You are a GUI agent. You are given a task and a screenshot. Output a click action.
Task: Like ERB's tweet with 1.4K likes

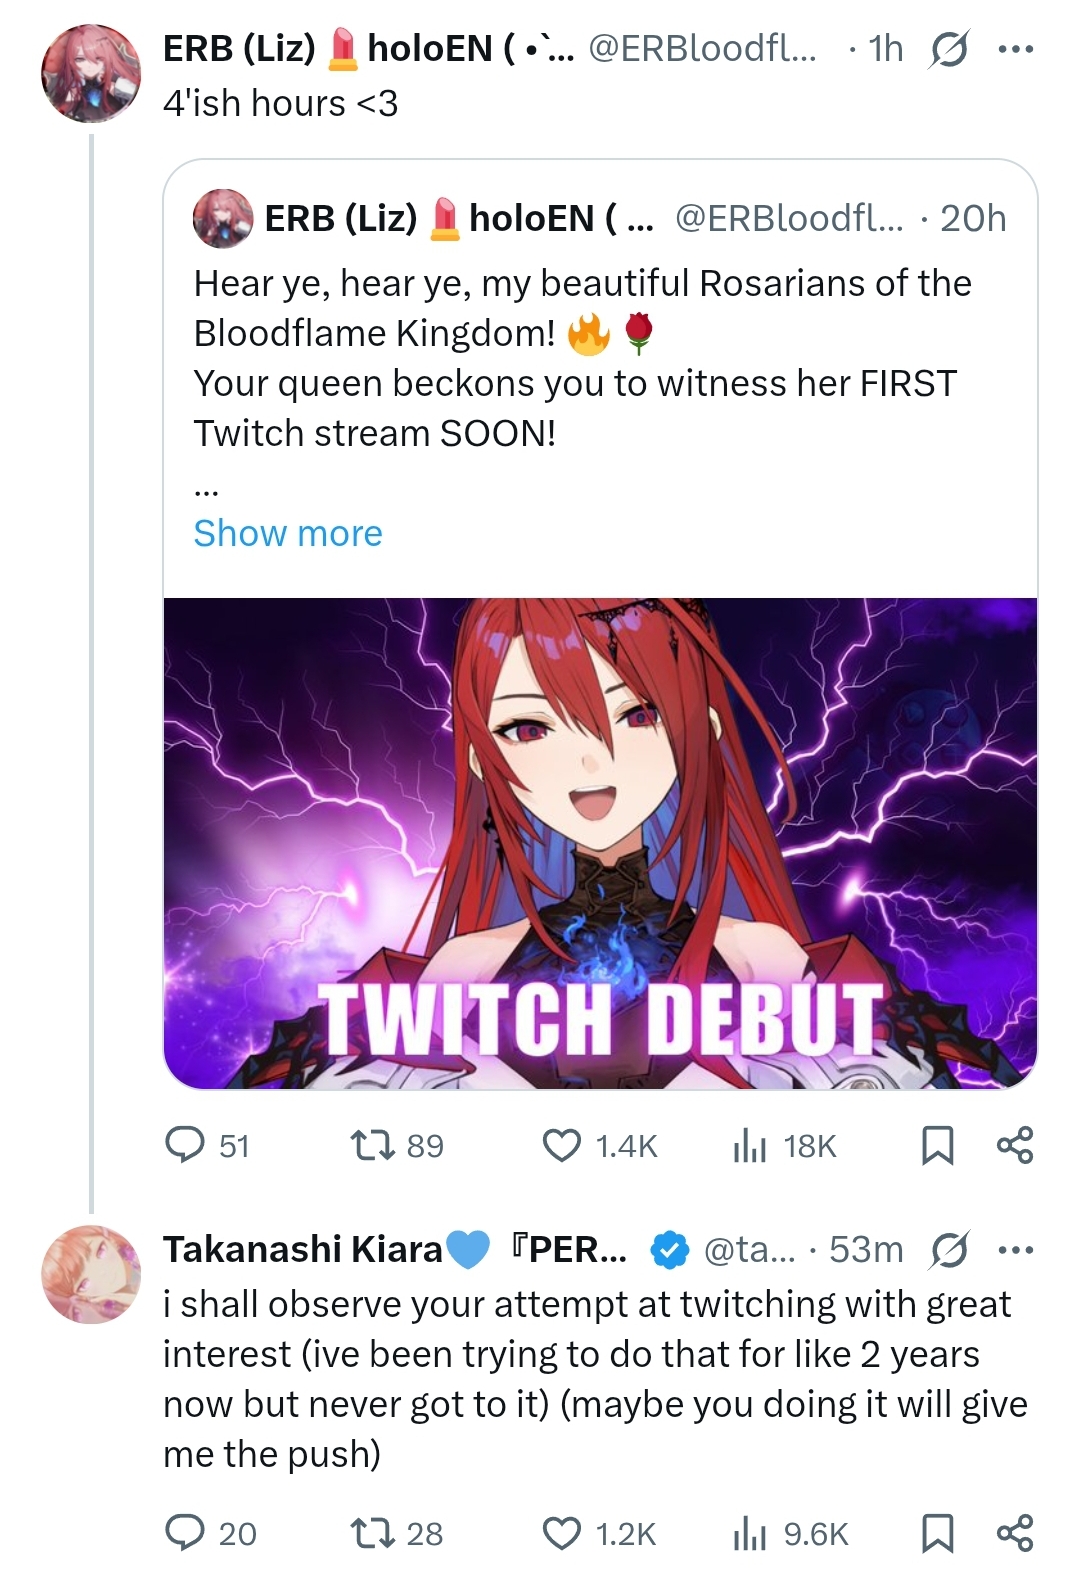point(562,1145)
